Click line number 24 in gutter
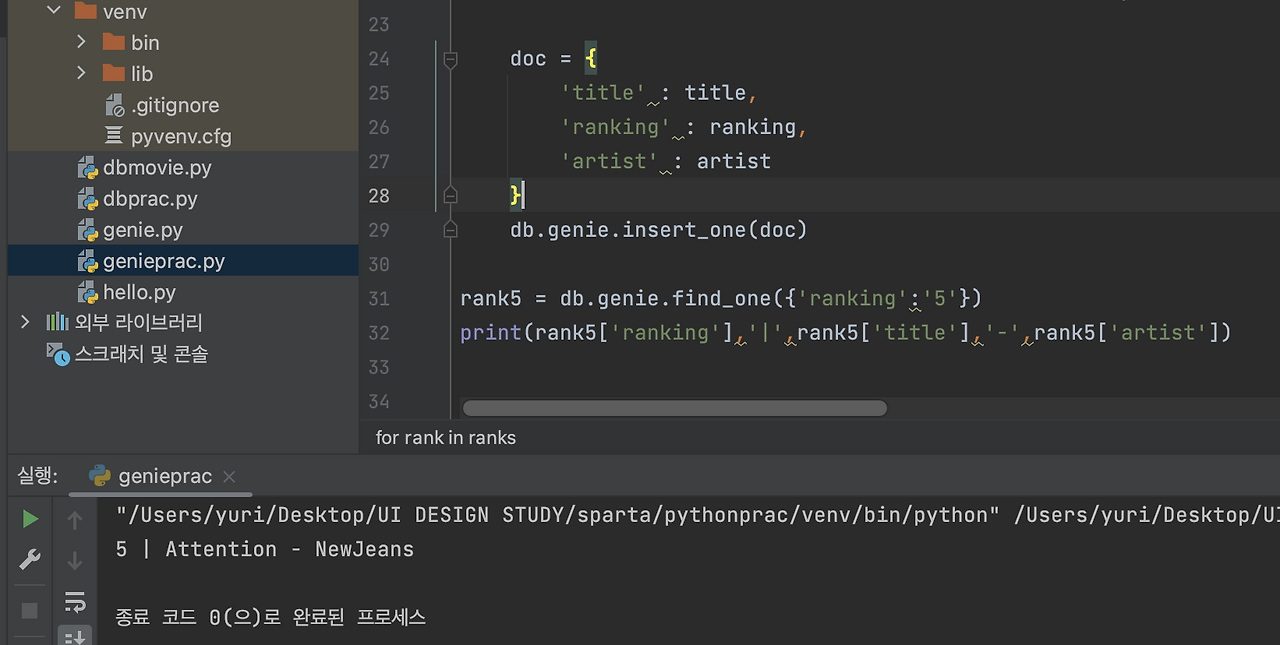 click(x=378, y=59)
